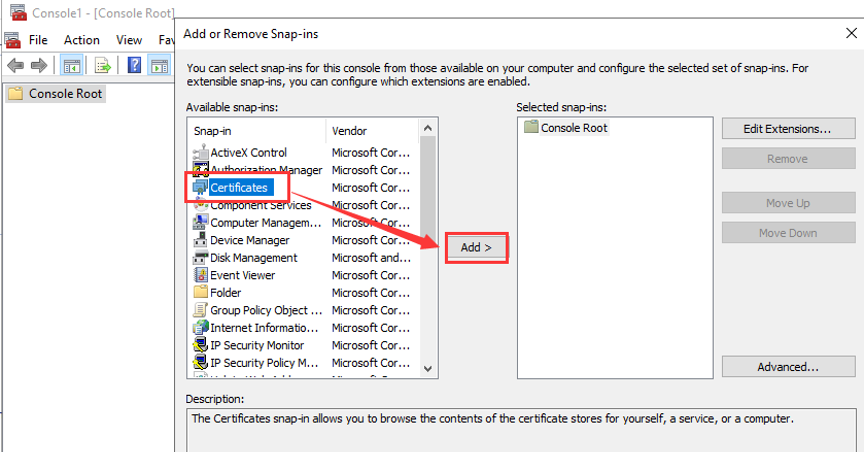Click the Forward arrow in MMC toolbar

tap(39, 66)
